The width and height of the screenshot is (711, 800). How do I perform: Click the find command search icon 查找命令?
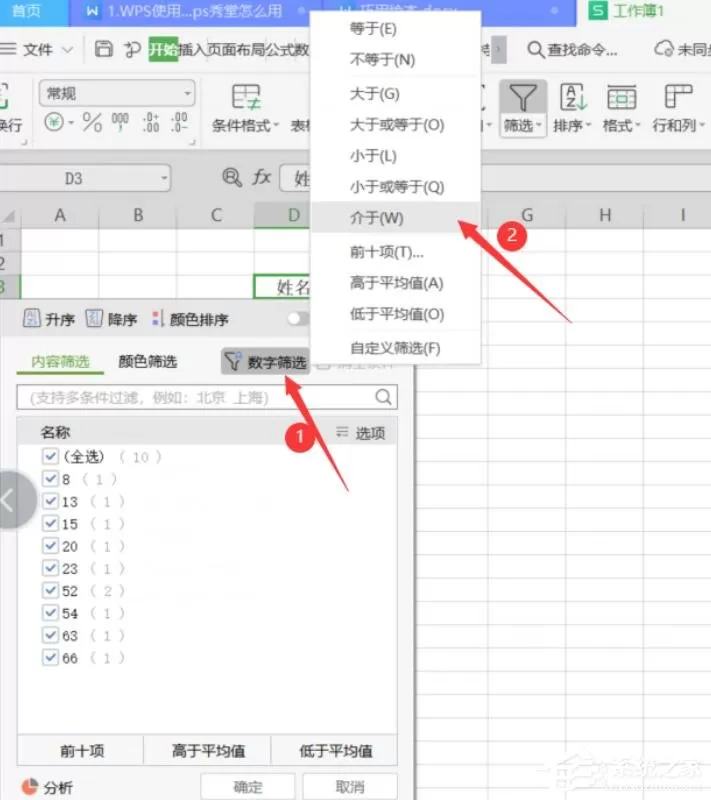coord(535,49)
